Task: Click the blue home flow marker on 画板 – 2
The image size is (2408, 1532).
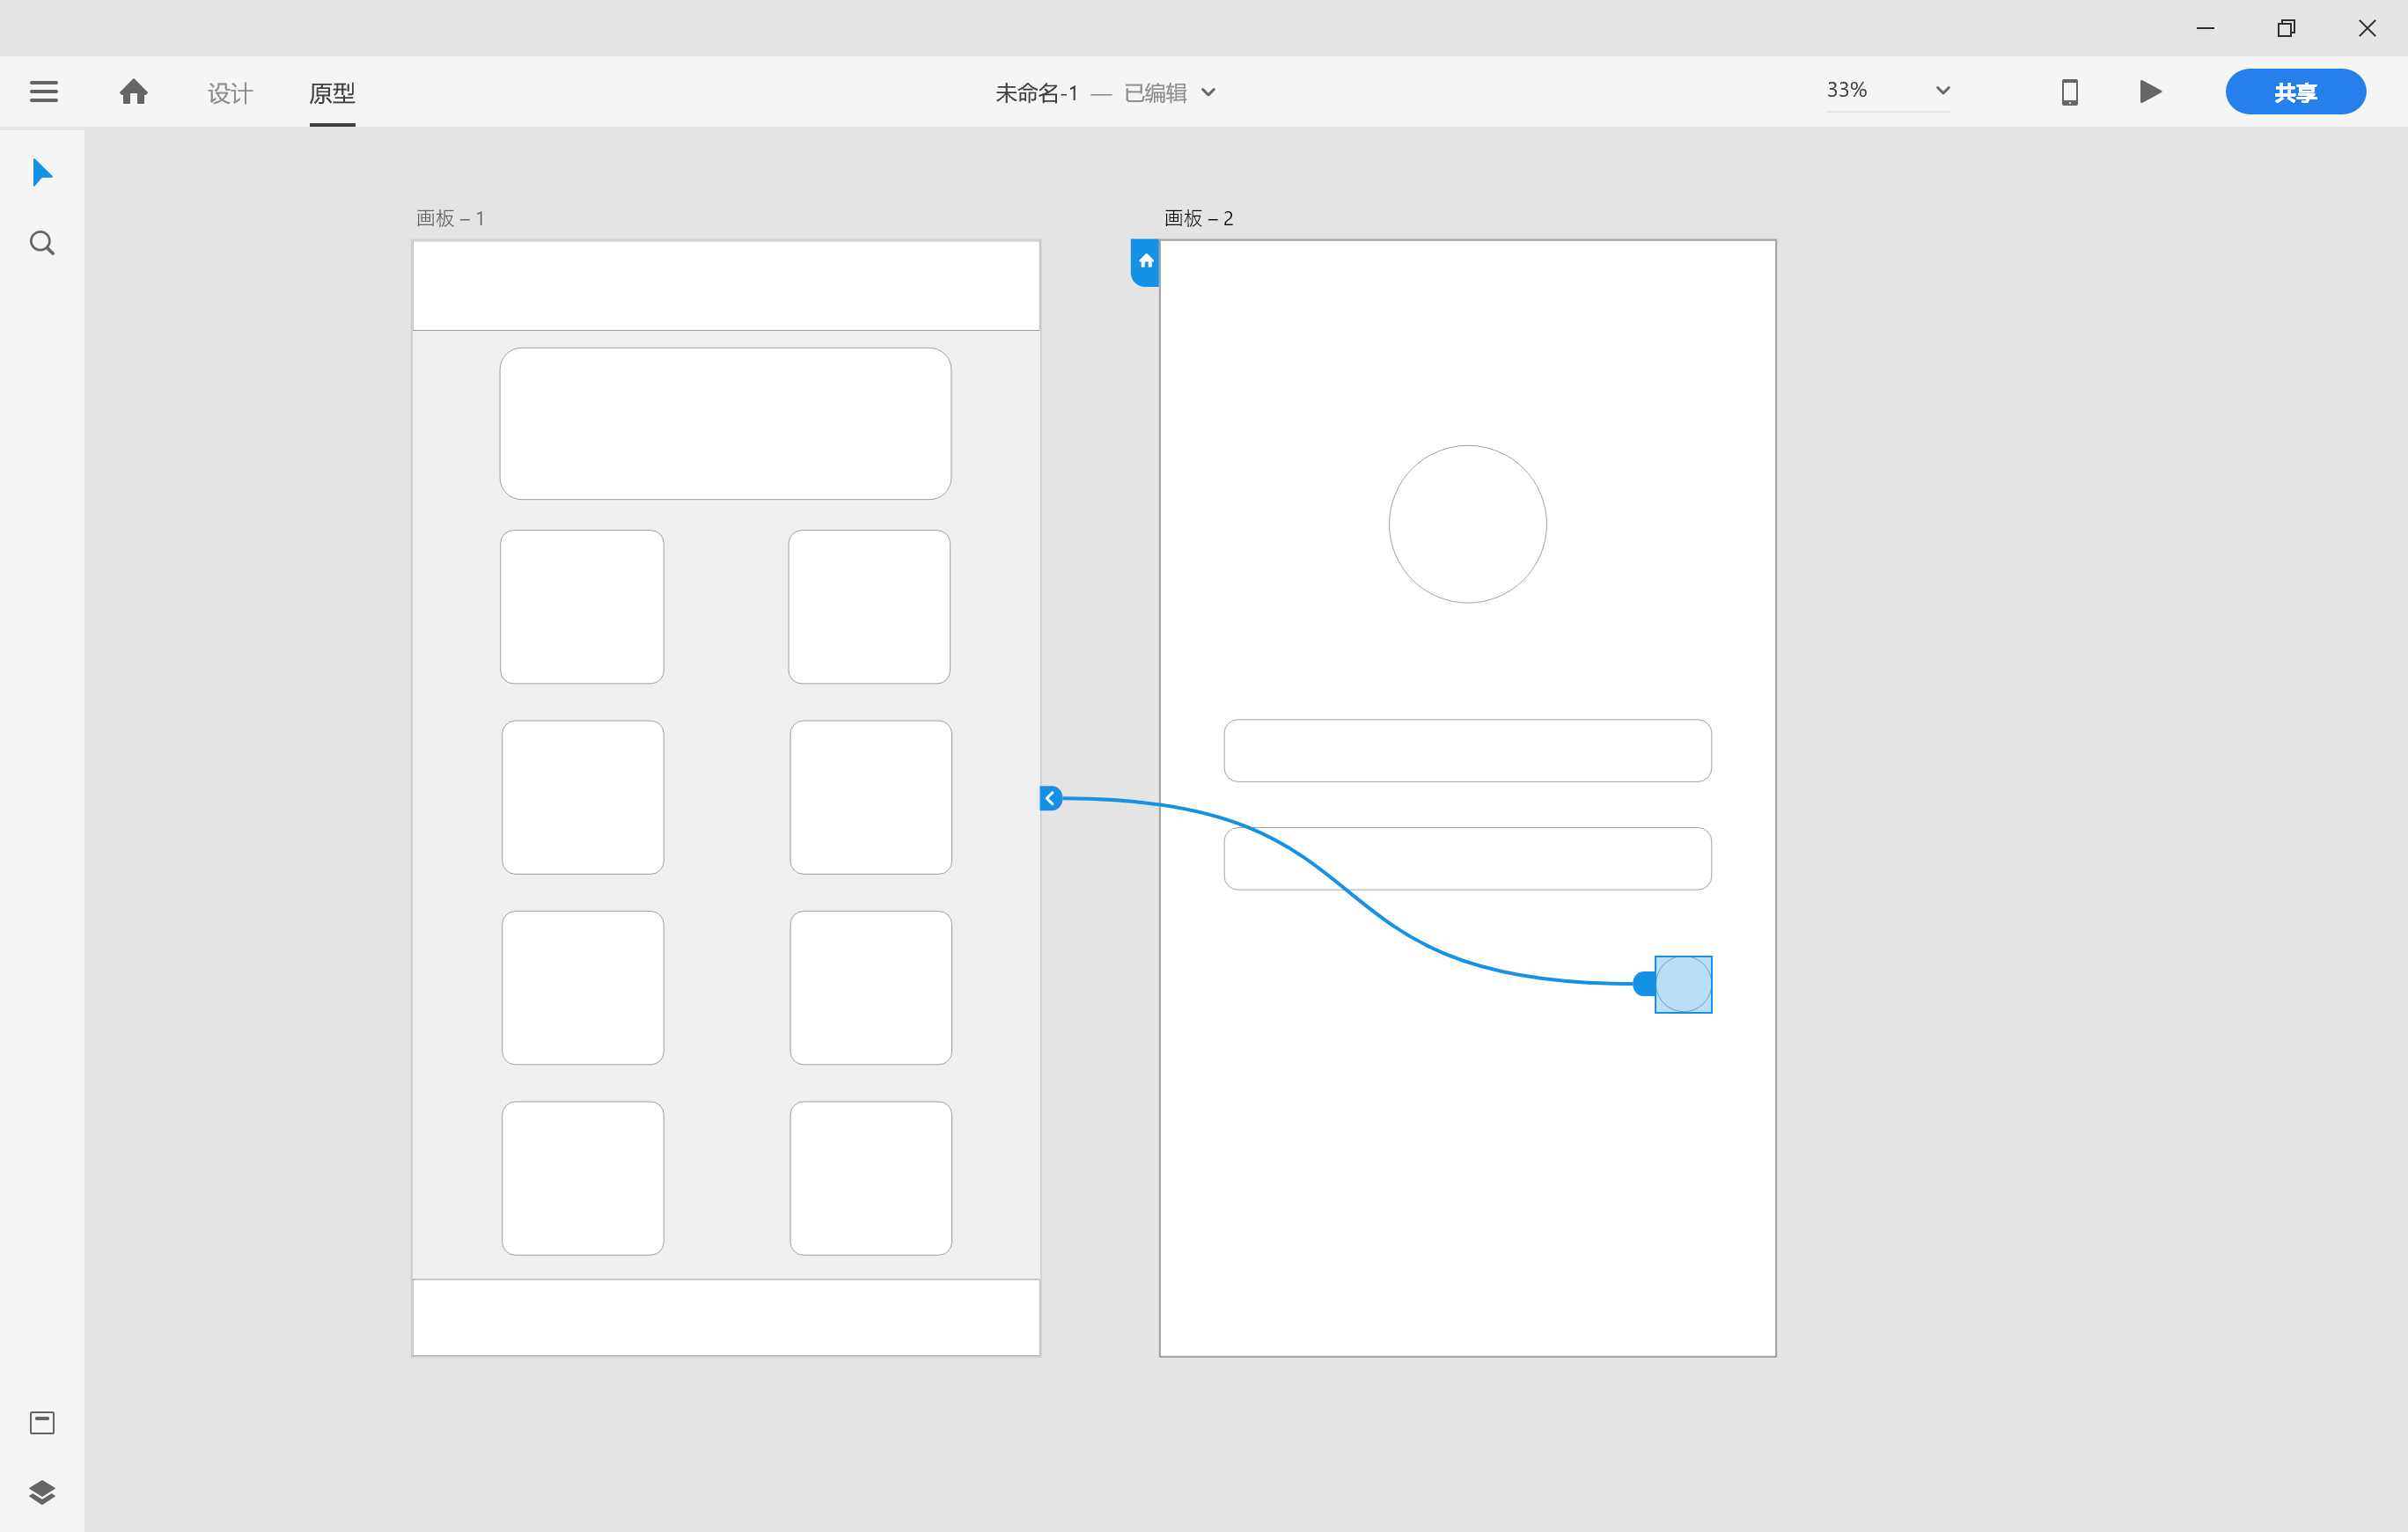Action: click(1146, 261)
